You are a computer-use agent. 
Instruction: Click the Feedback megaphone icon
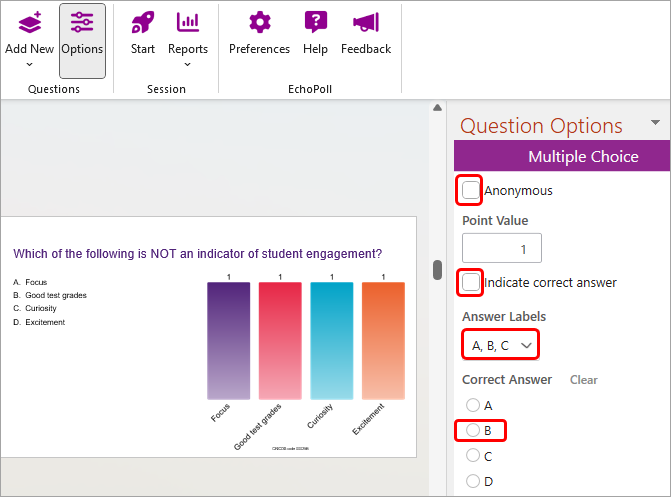point(366,23)
